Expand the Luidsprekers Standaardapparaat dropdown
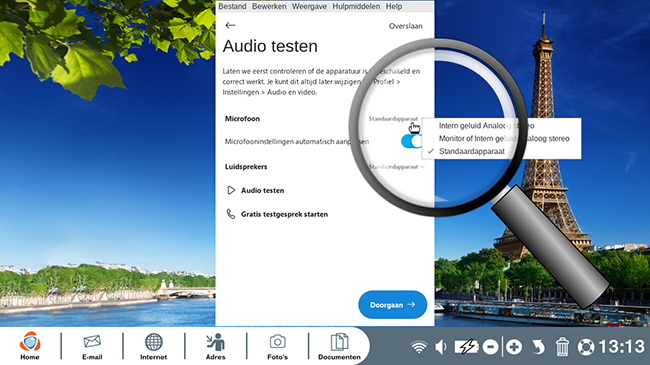This screenshot has width=650, height=365. click(396, 167)
